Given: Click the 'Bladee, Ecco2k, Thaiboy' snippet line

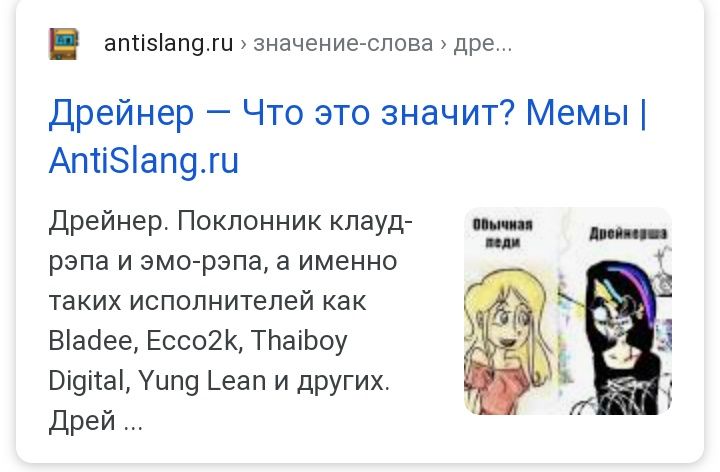Looking at the screenshot, I should [x=198, y=341].
